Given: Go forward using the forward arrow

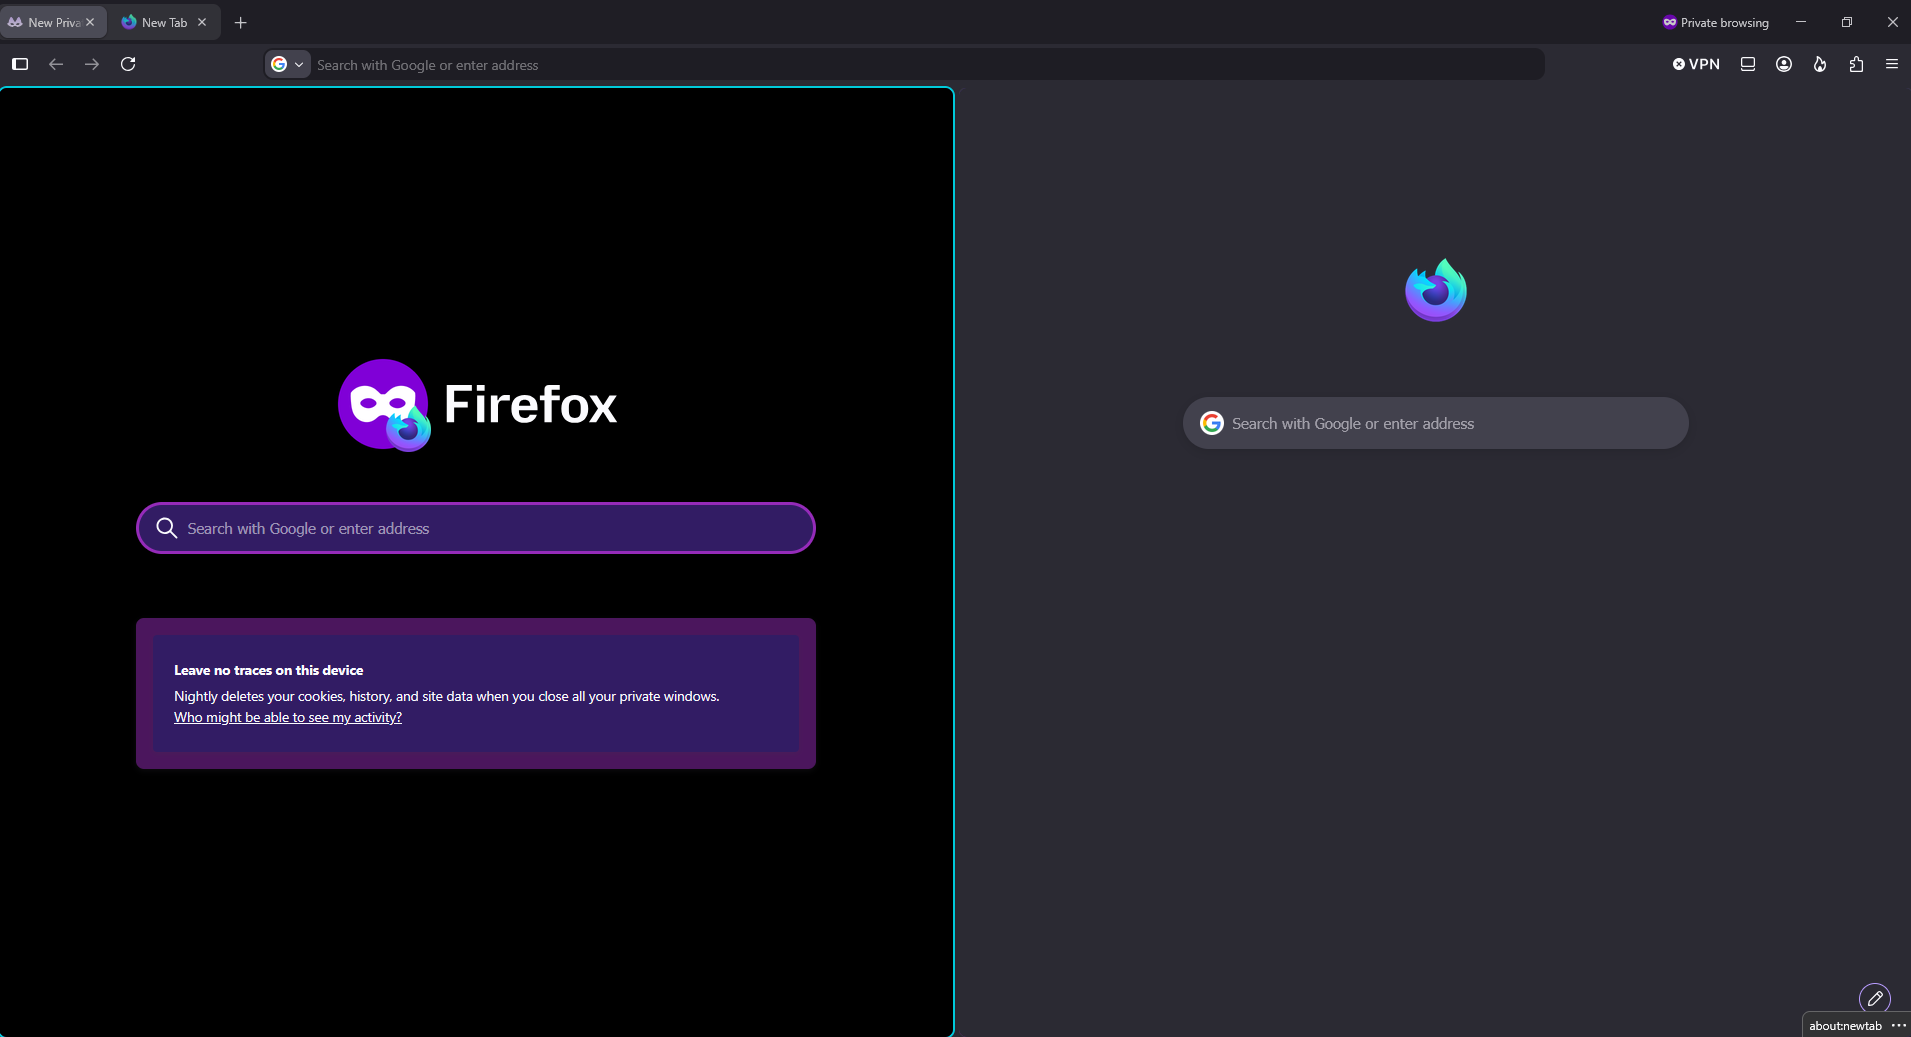Looking at the screenshot, I should click(92, 64).
